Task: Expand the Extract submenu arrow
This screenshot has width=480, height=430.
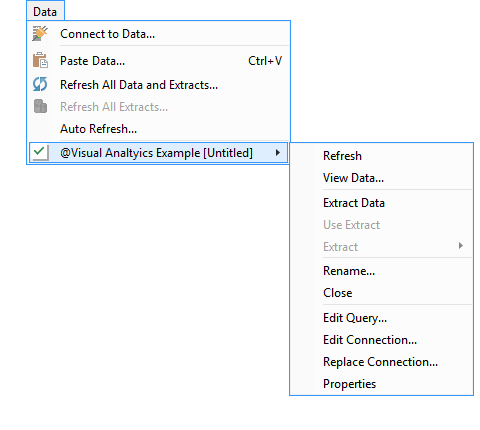Action: 461,246
